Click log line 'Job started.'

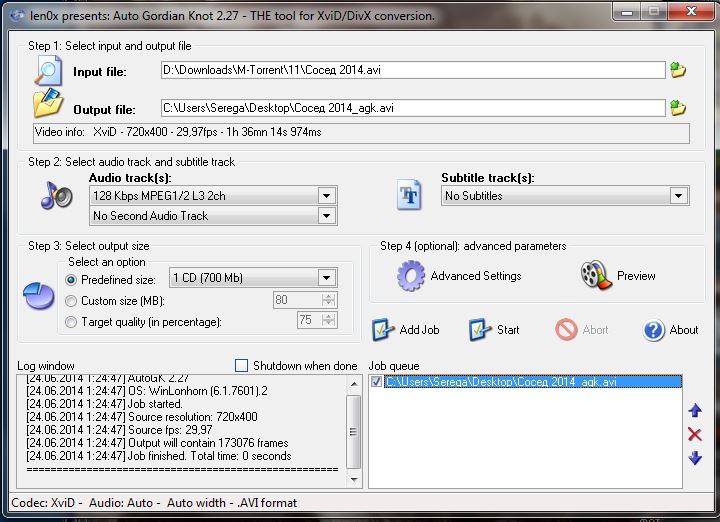tap(104, 404)
